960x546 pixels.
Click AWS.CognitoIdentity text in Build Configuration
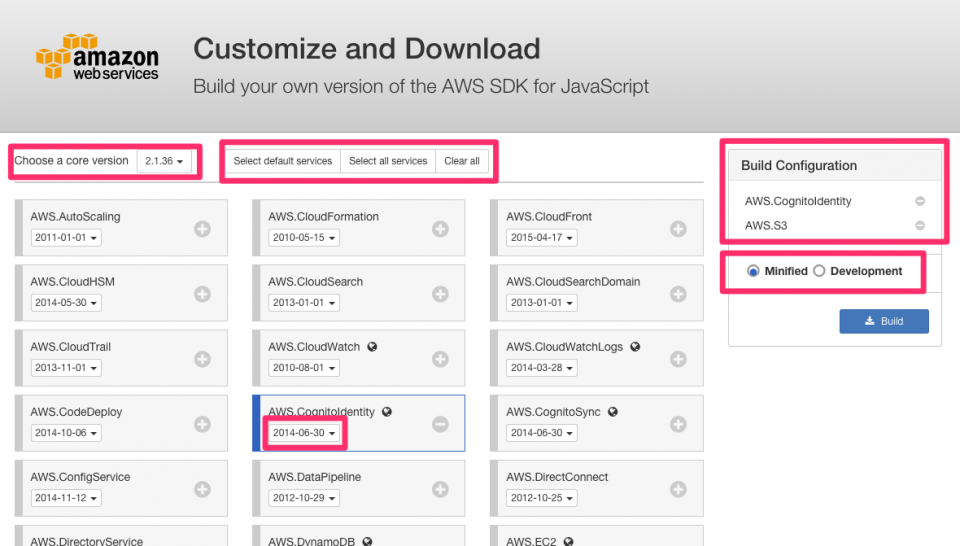(798, 201)
